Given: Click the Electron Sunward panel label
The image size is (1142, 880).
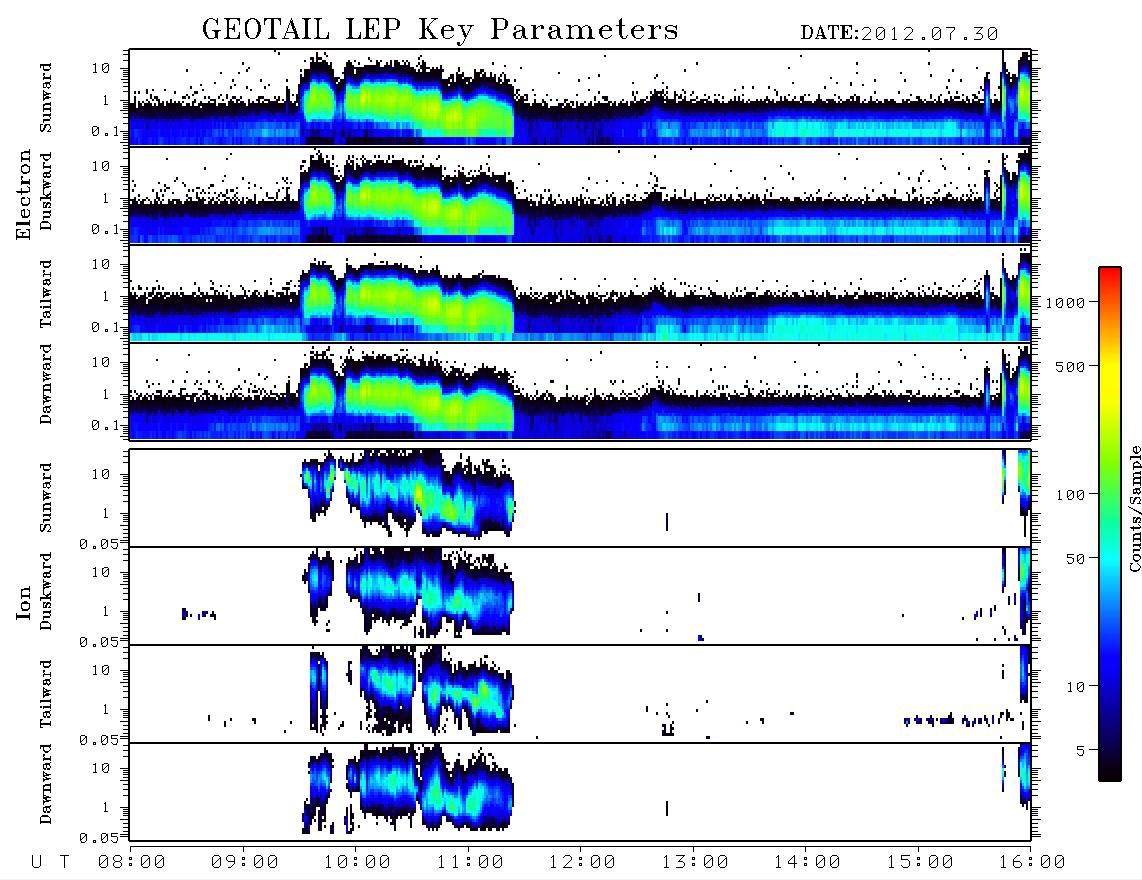Looking at the screenshot, I should tap(46, 98).
